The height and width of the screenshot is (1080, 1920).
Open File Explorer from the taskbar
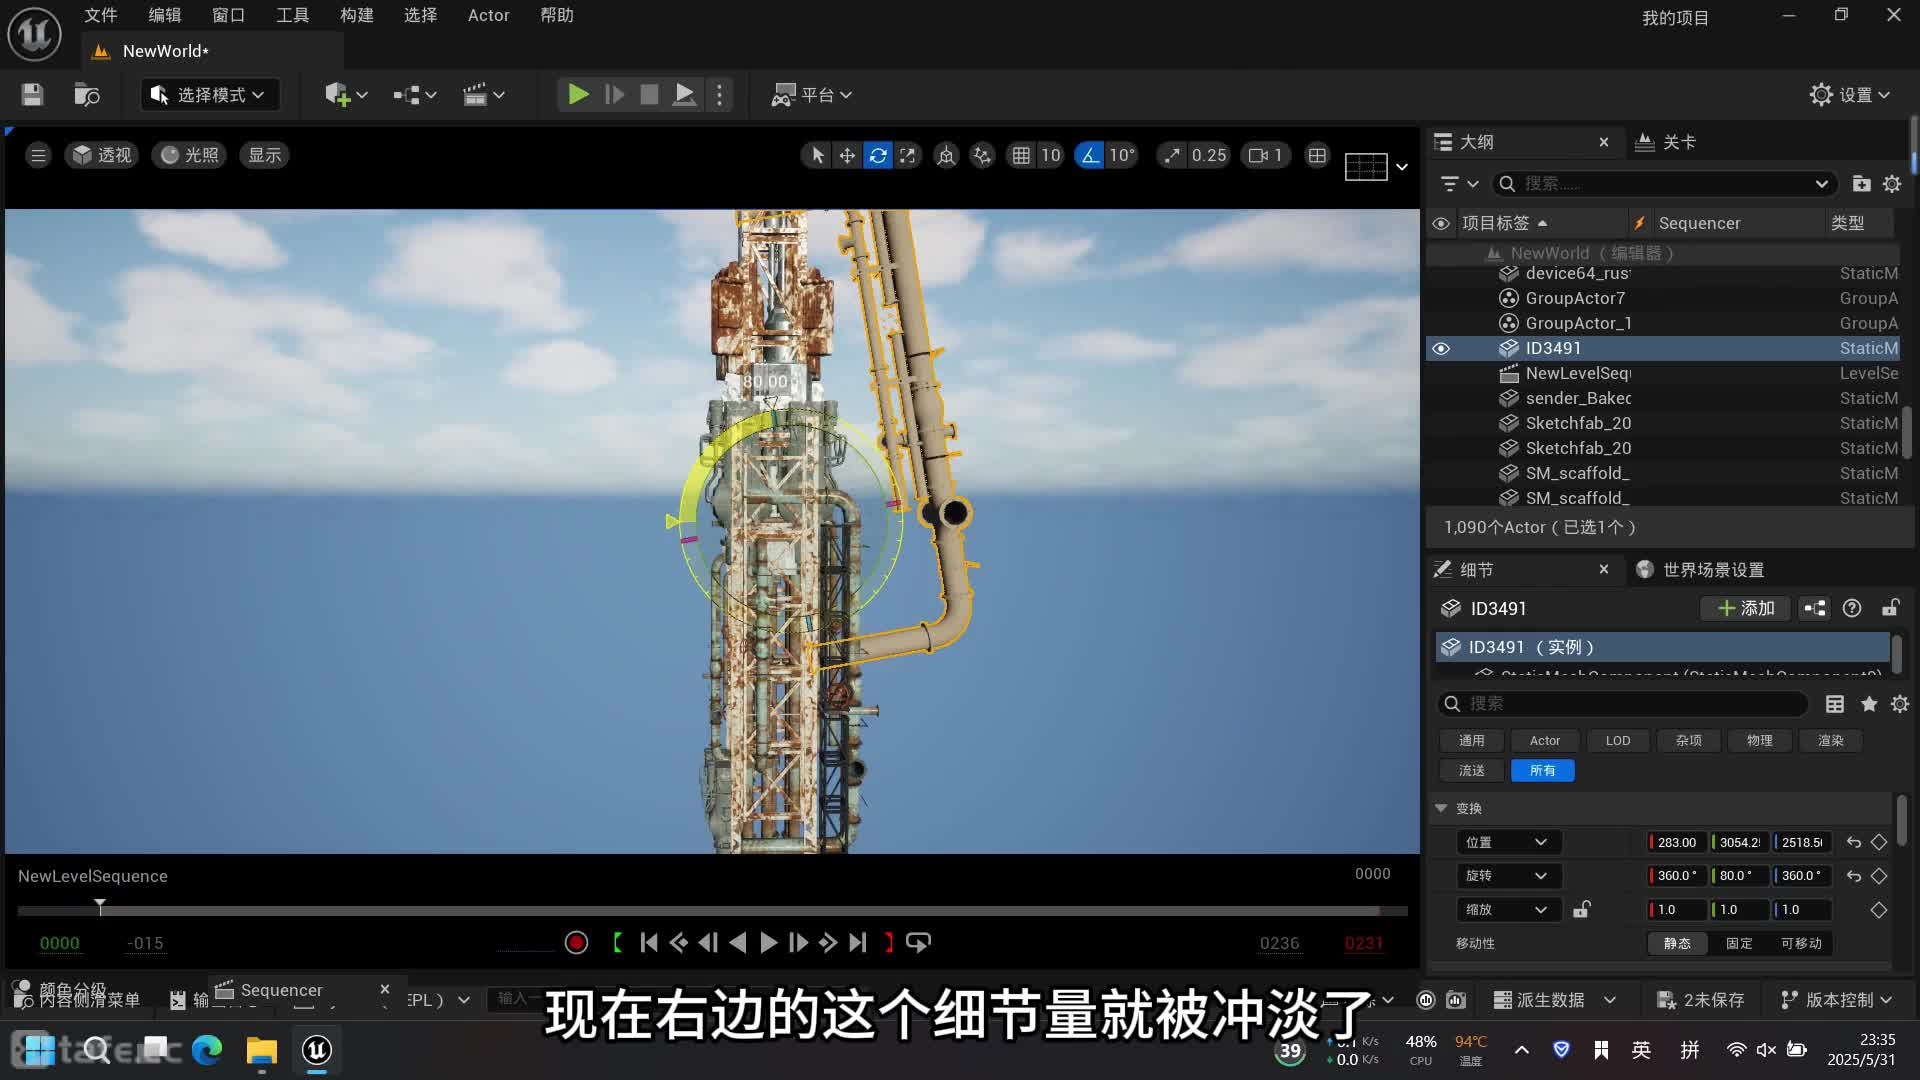261,1050
